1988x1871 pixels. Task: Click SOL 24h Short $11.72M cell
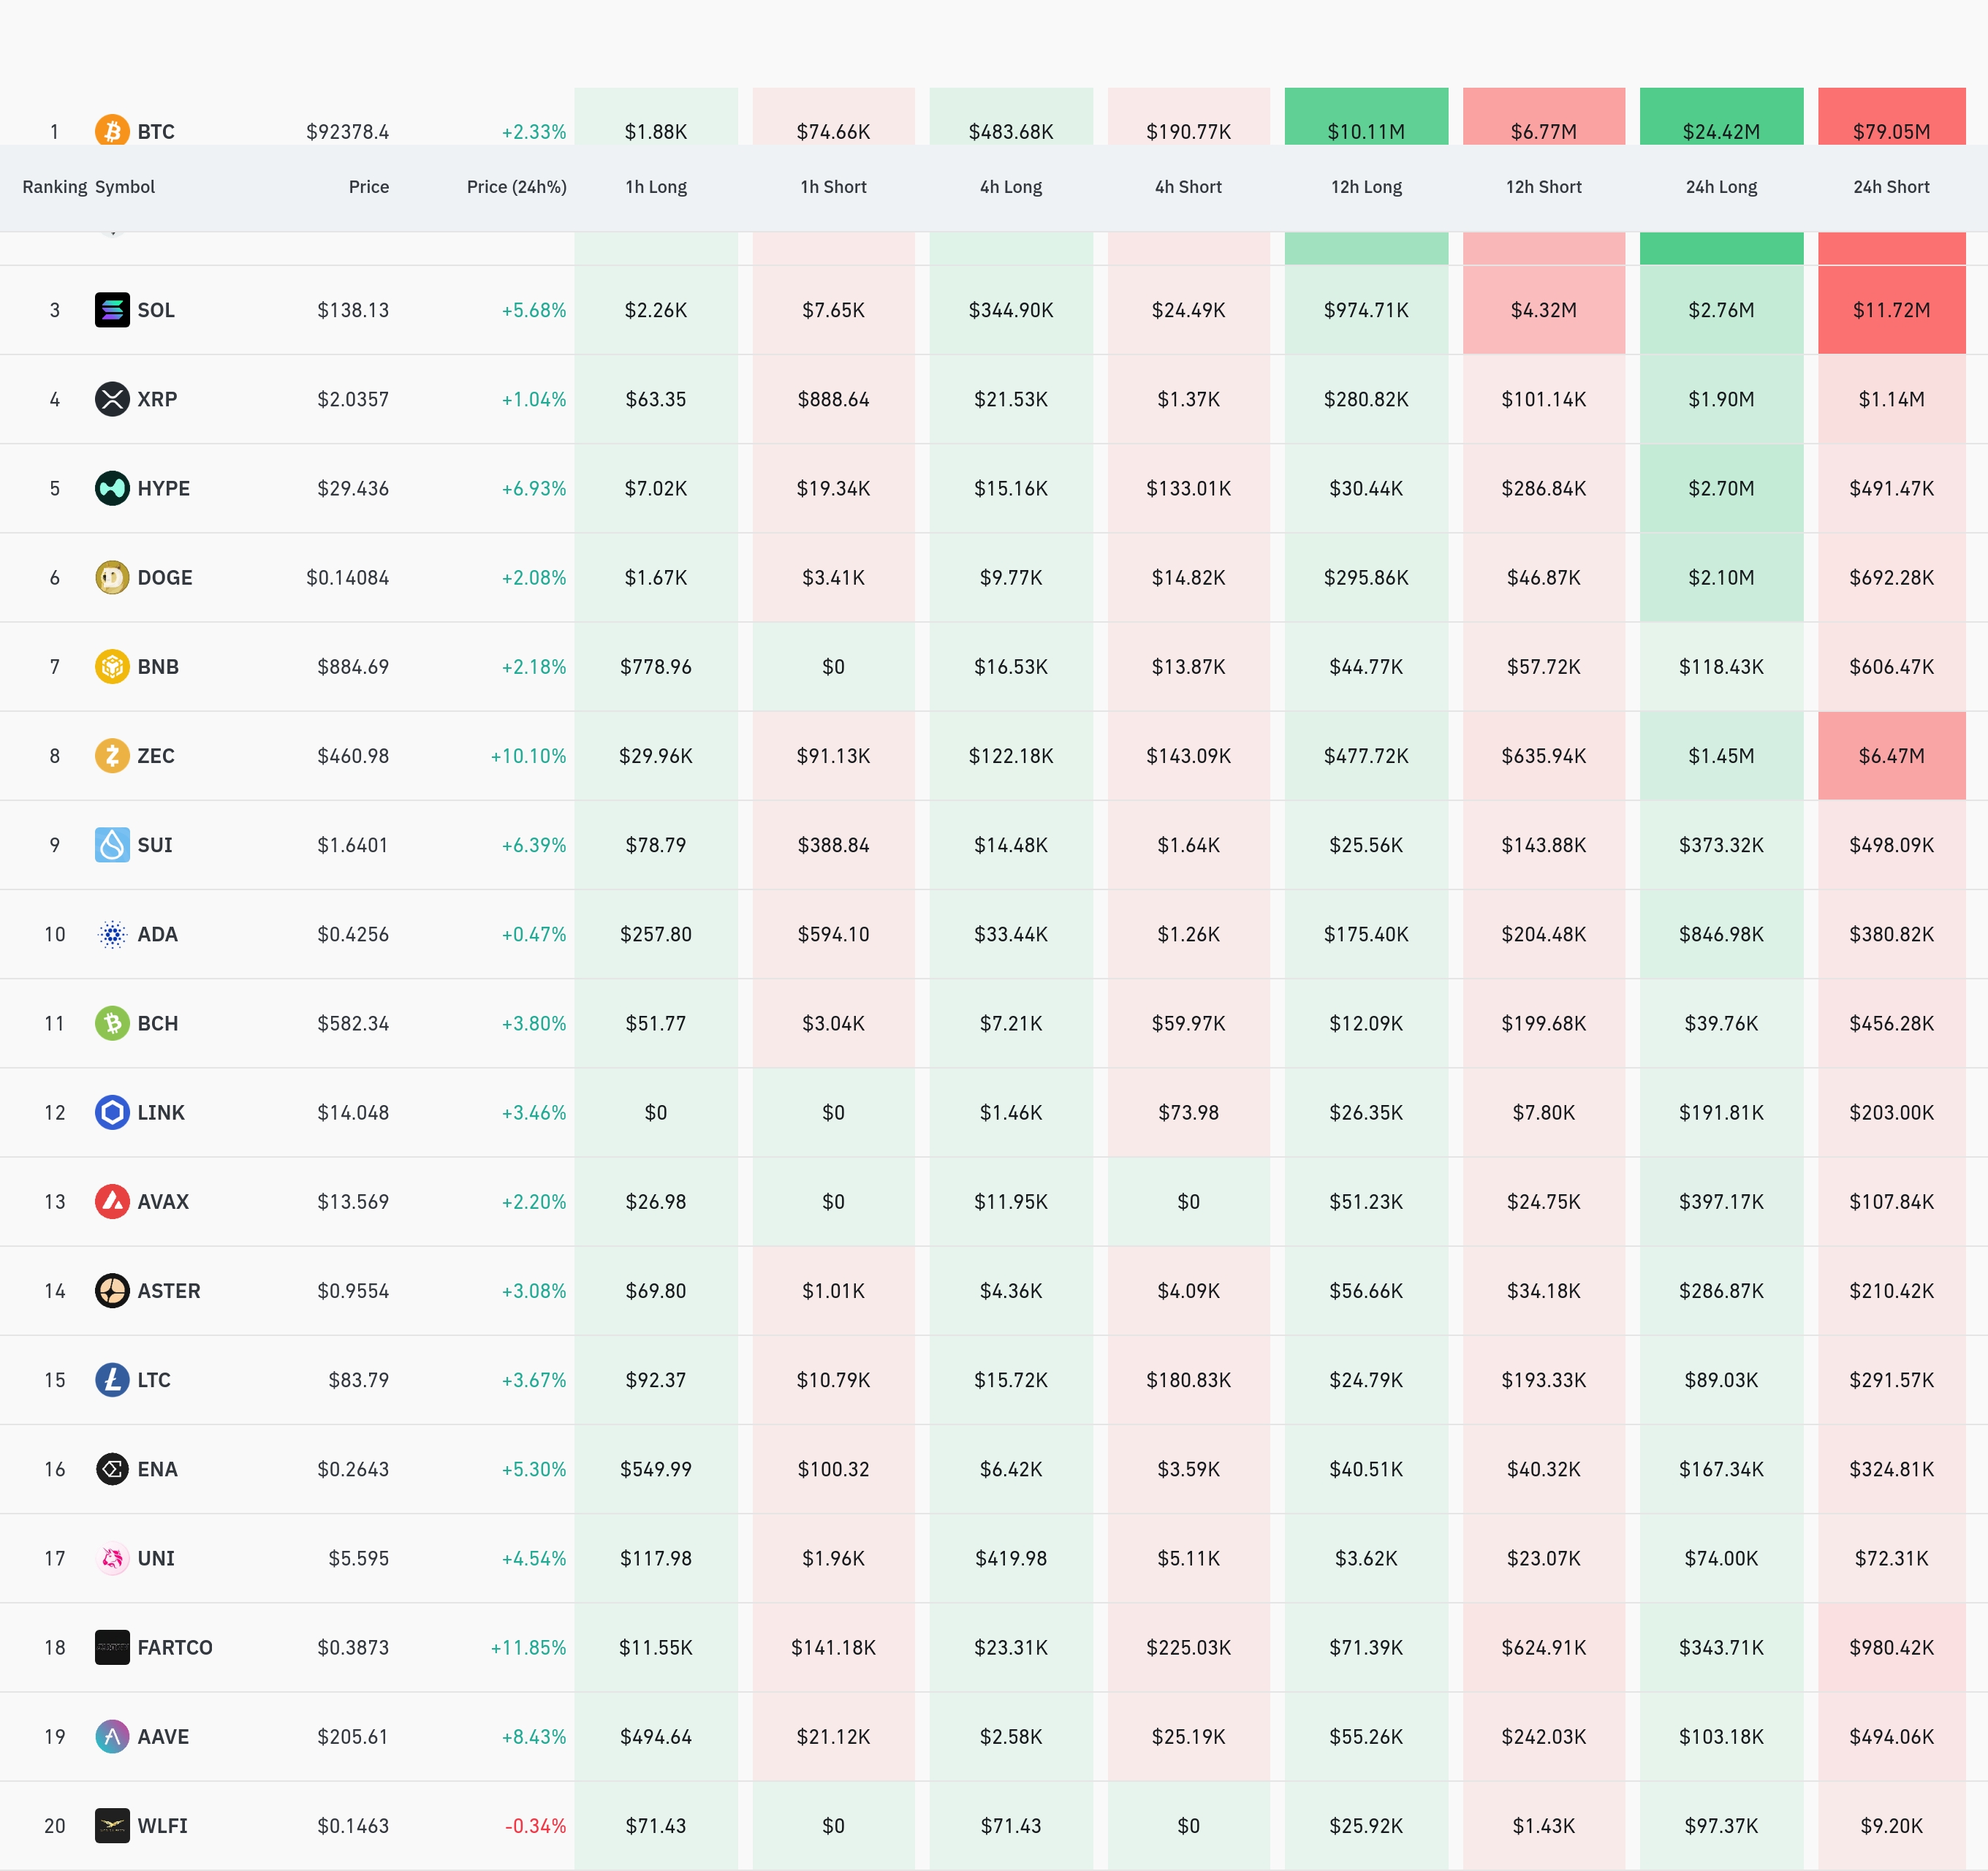pyautogui.click(x=1890, y=310)
